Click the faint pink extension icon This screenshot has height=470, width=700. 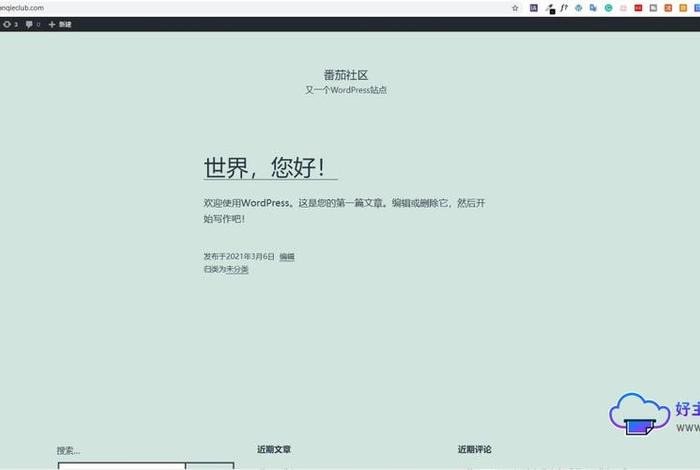tap(623, 8)
